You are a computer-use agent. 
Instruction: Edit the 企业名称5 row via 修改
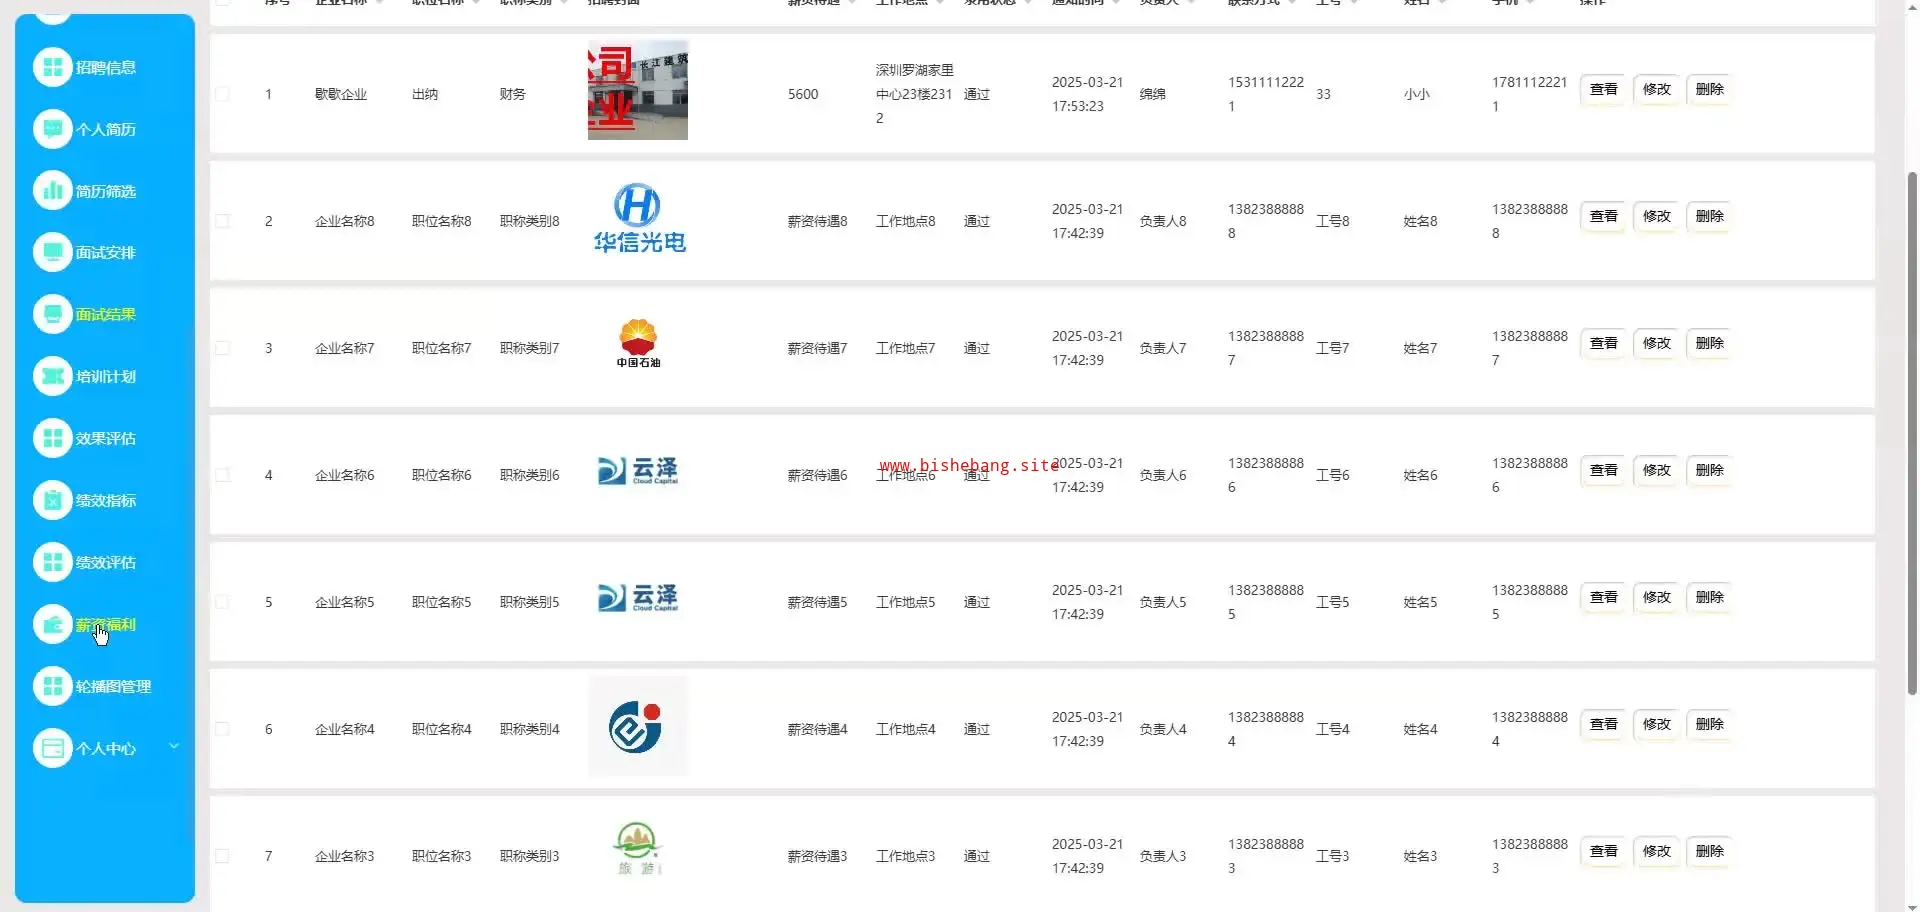[x=1656, y=597]
